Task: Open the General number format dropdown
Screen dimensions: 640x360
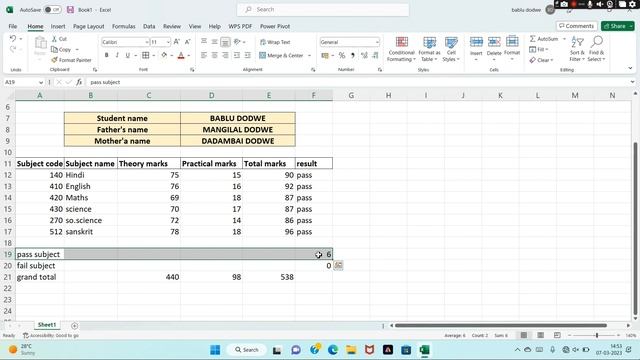Action: 377,42
